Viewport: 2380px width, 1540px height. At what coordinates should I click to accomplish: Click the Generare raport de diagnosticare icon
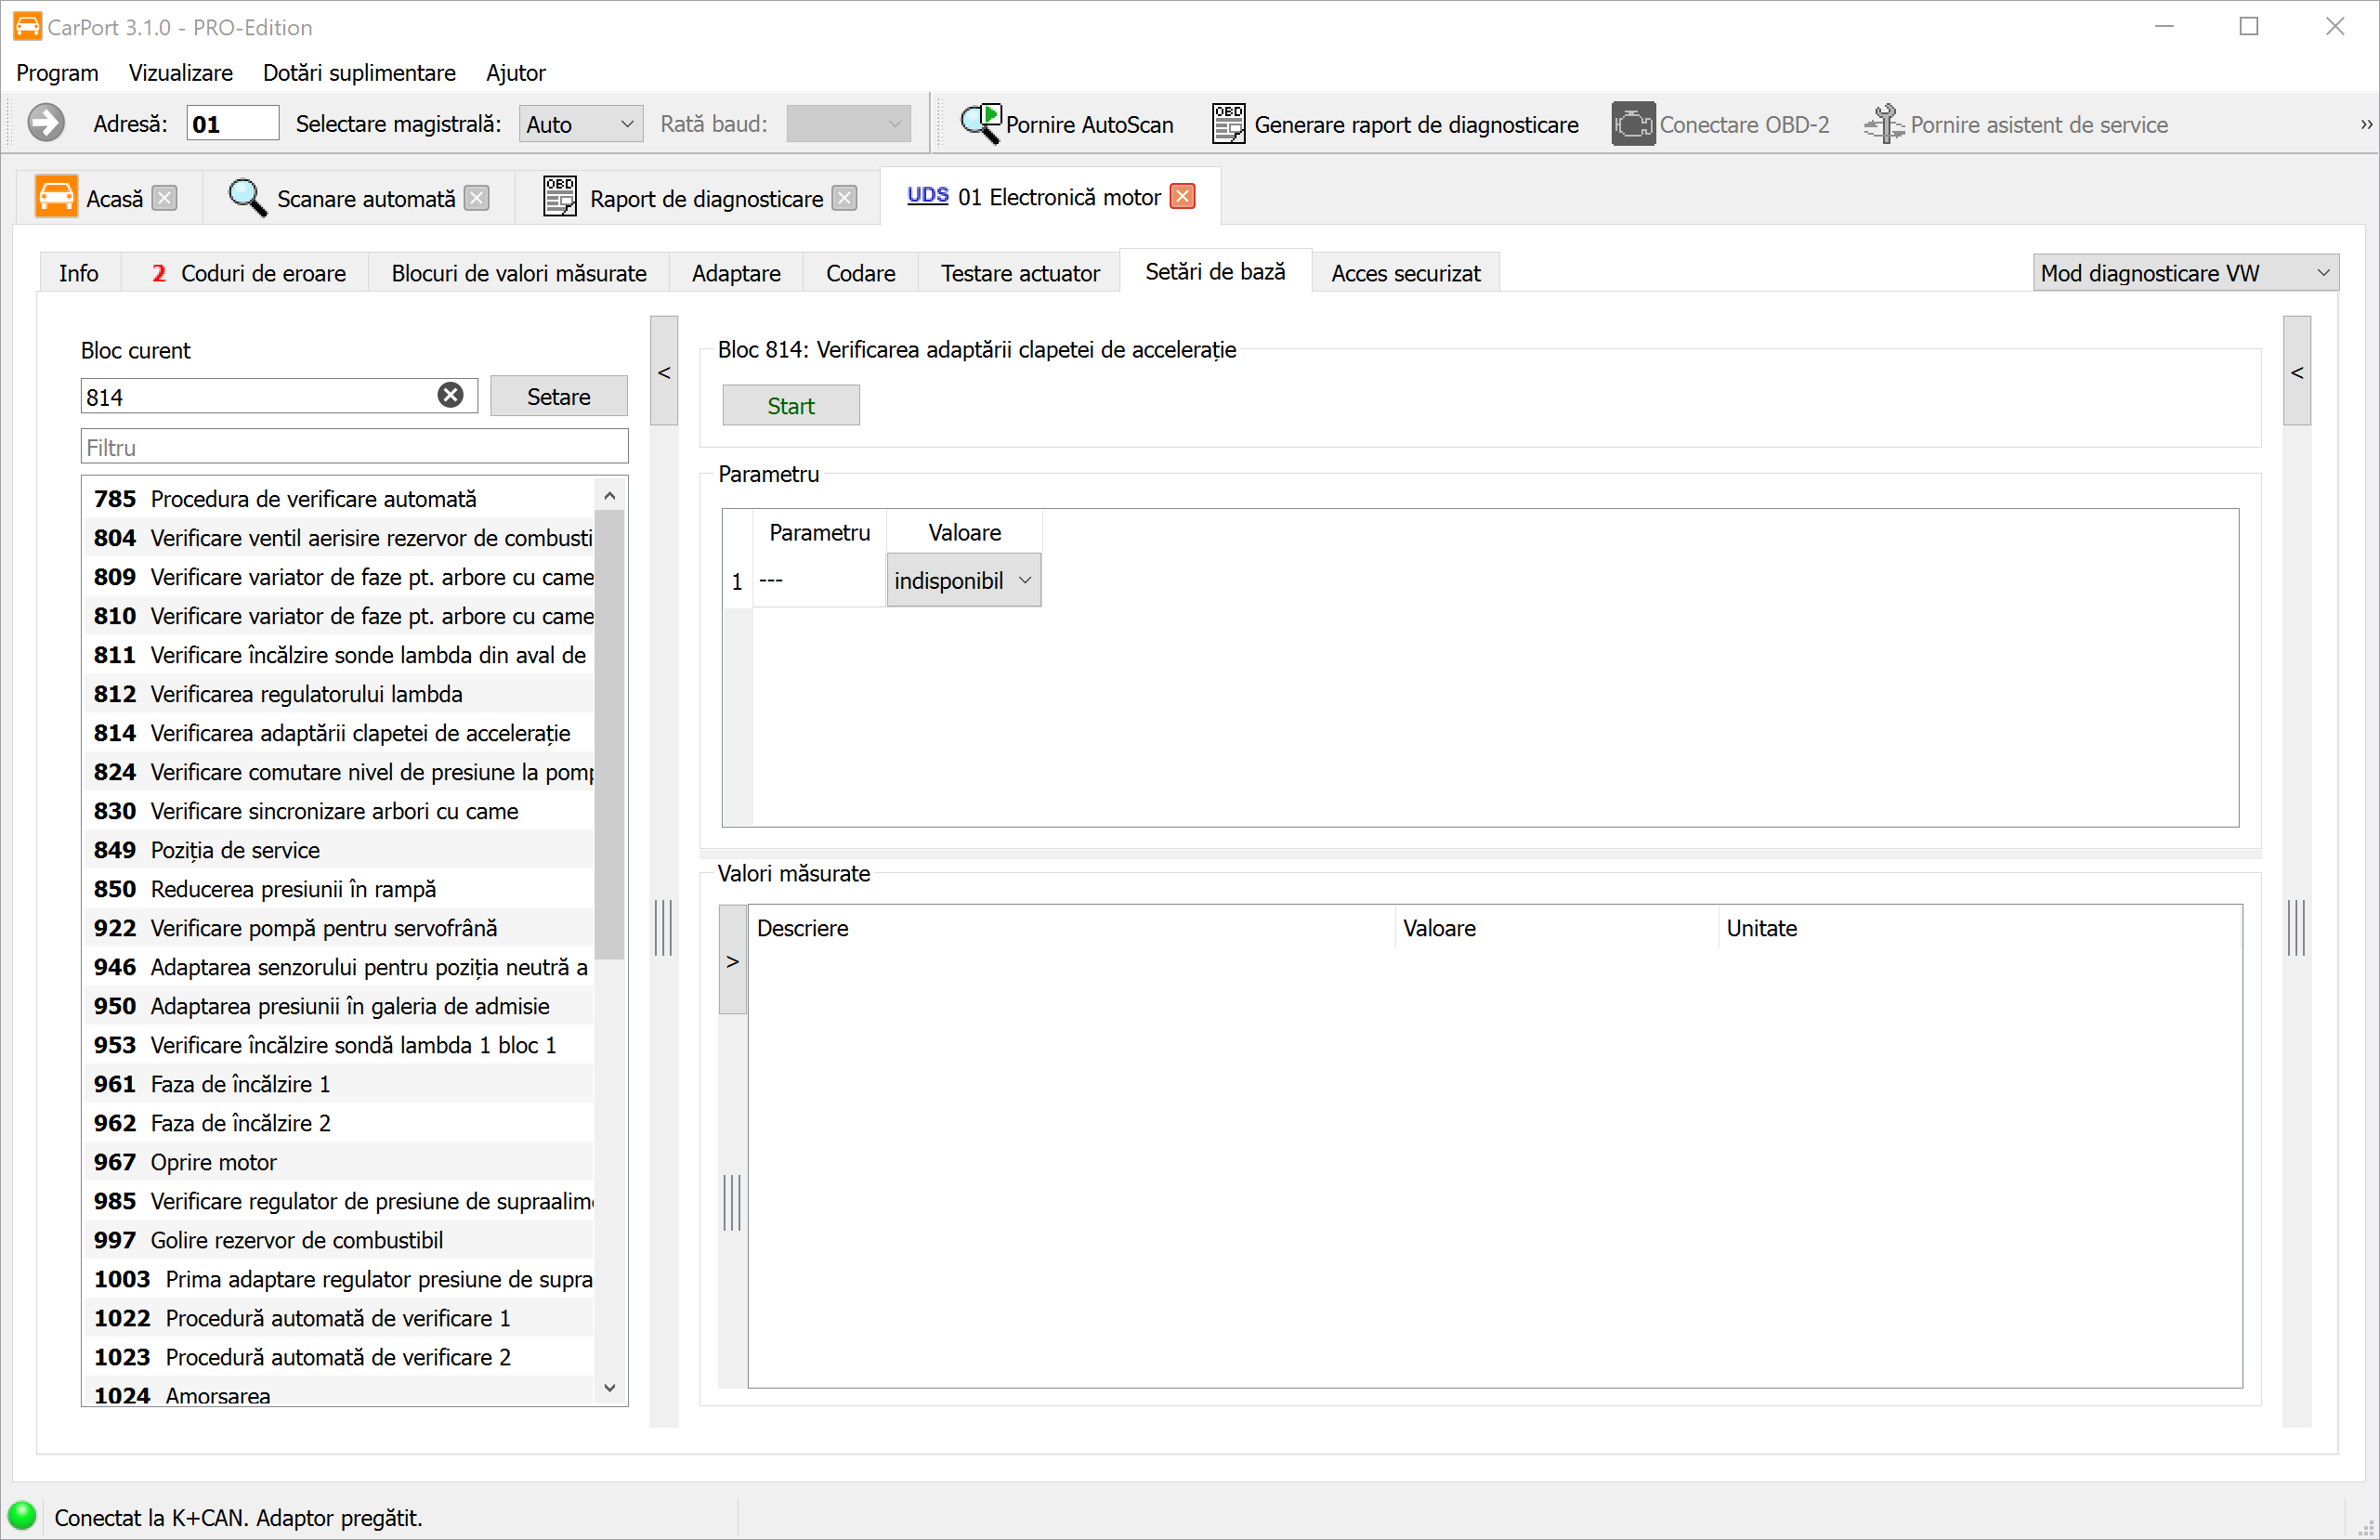click(1228, 124)
